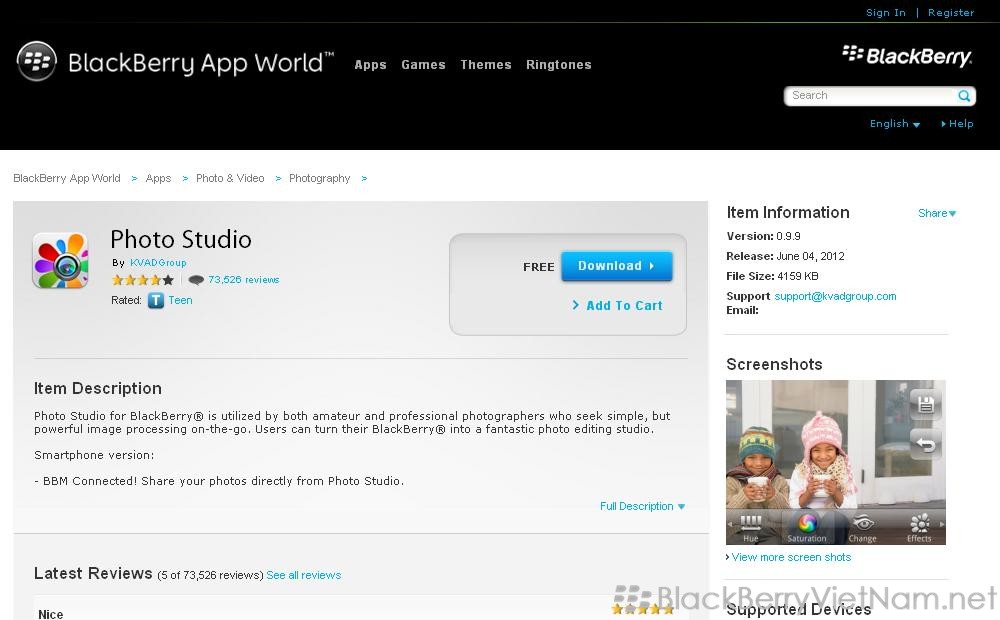Click the File Size 4159 KB text

pyautogui.click(x=772, y=276)
